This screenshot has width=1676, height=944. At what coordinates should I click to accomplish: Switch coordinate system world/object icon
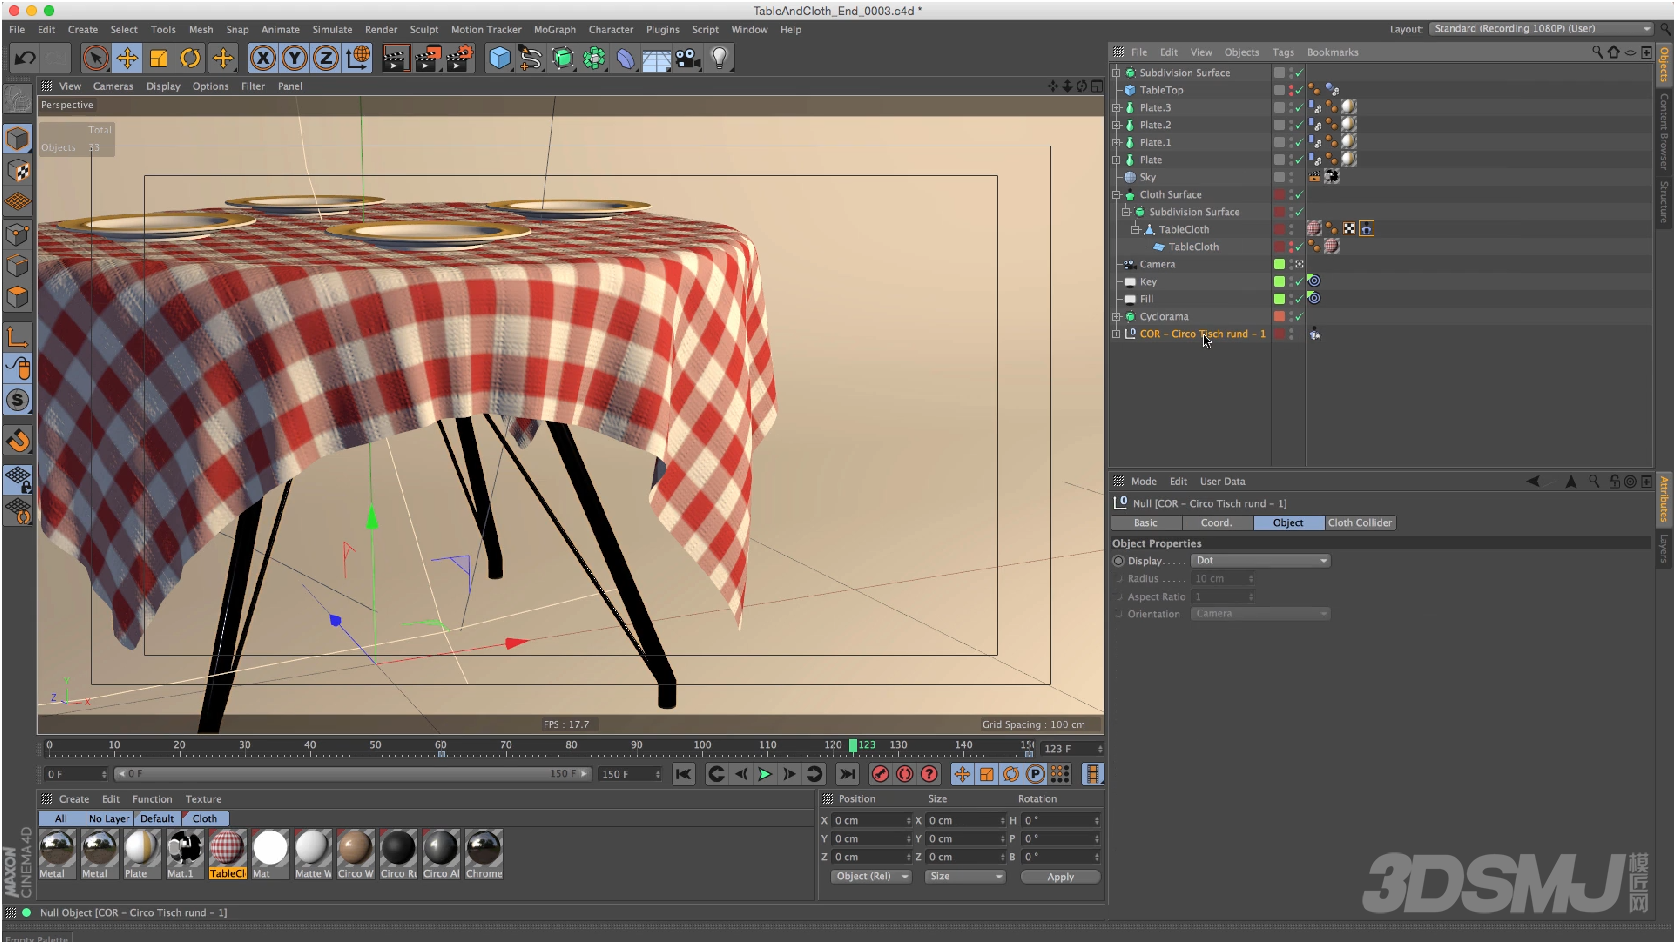coord(358,58)
